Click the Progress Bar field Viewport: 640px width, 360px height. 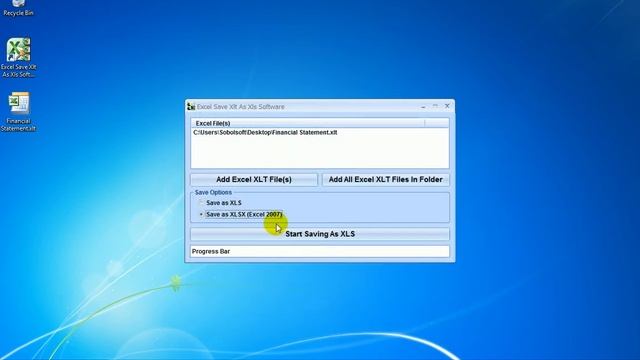pyautogui.click(x=320, y=251)
